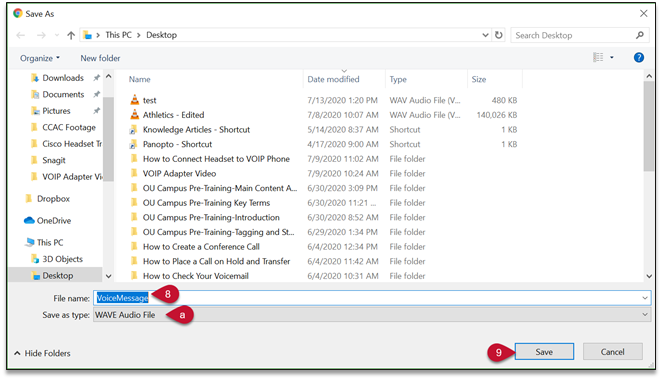Expand the address bar history dropdown
This screenshot has width=662, height=380.
tap(485, 35)
